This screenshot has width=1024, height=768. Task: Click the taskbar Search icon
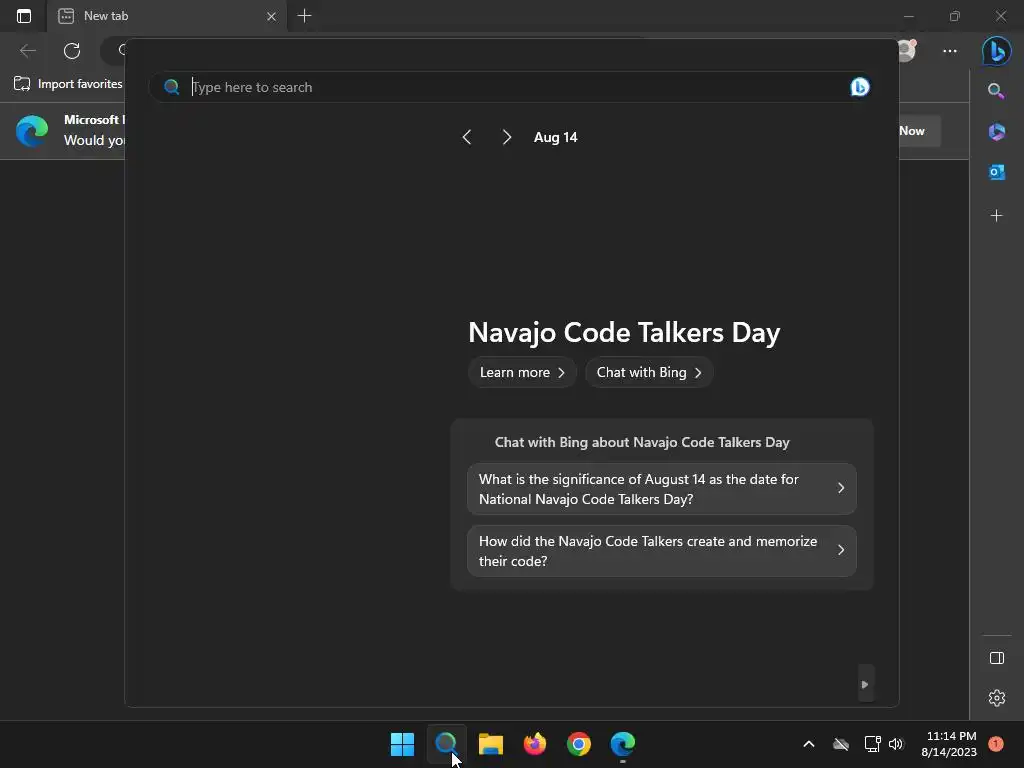(x=446, y=744)
